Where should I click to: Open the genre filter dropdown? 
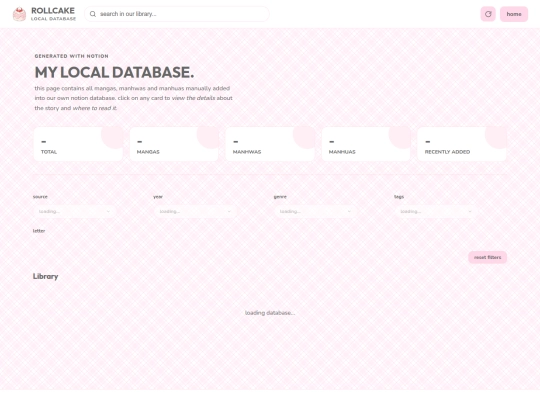tap(315, 211)
